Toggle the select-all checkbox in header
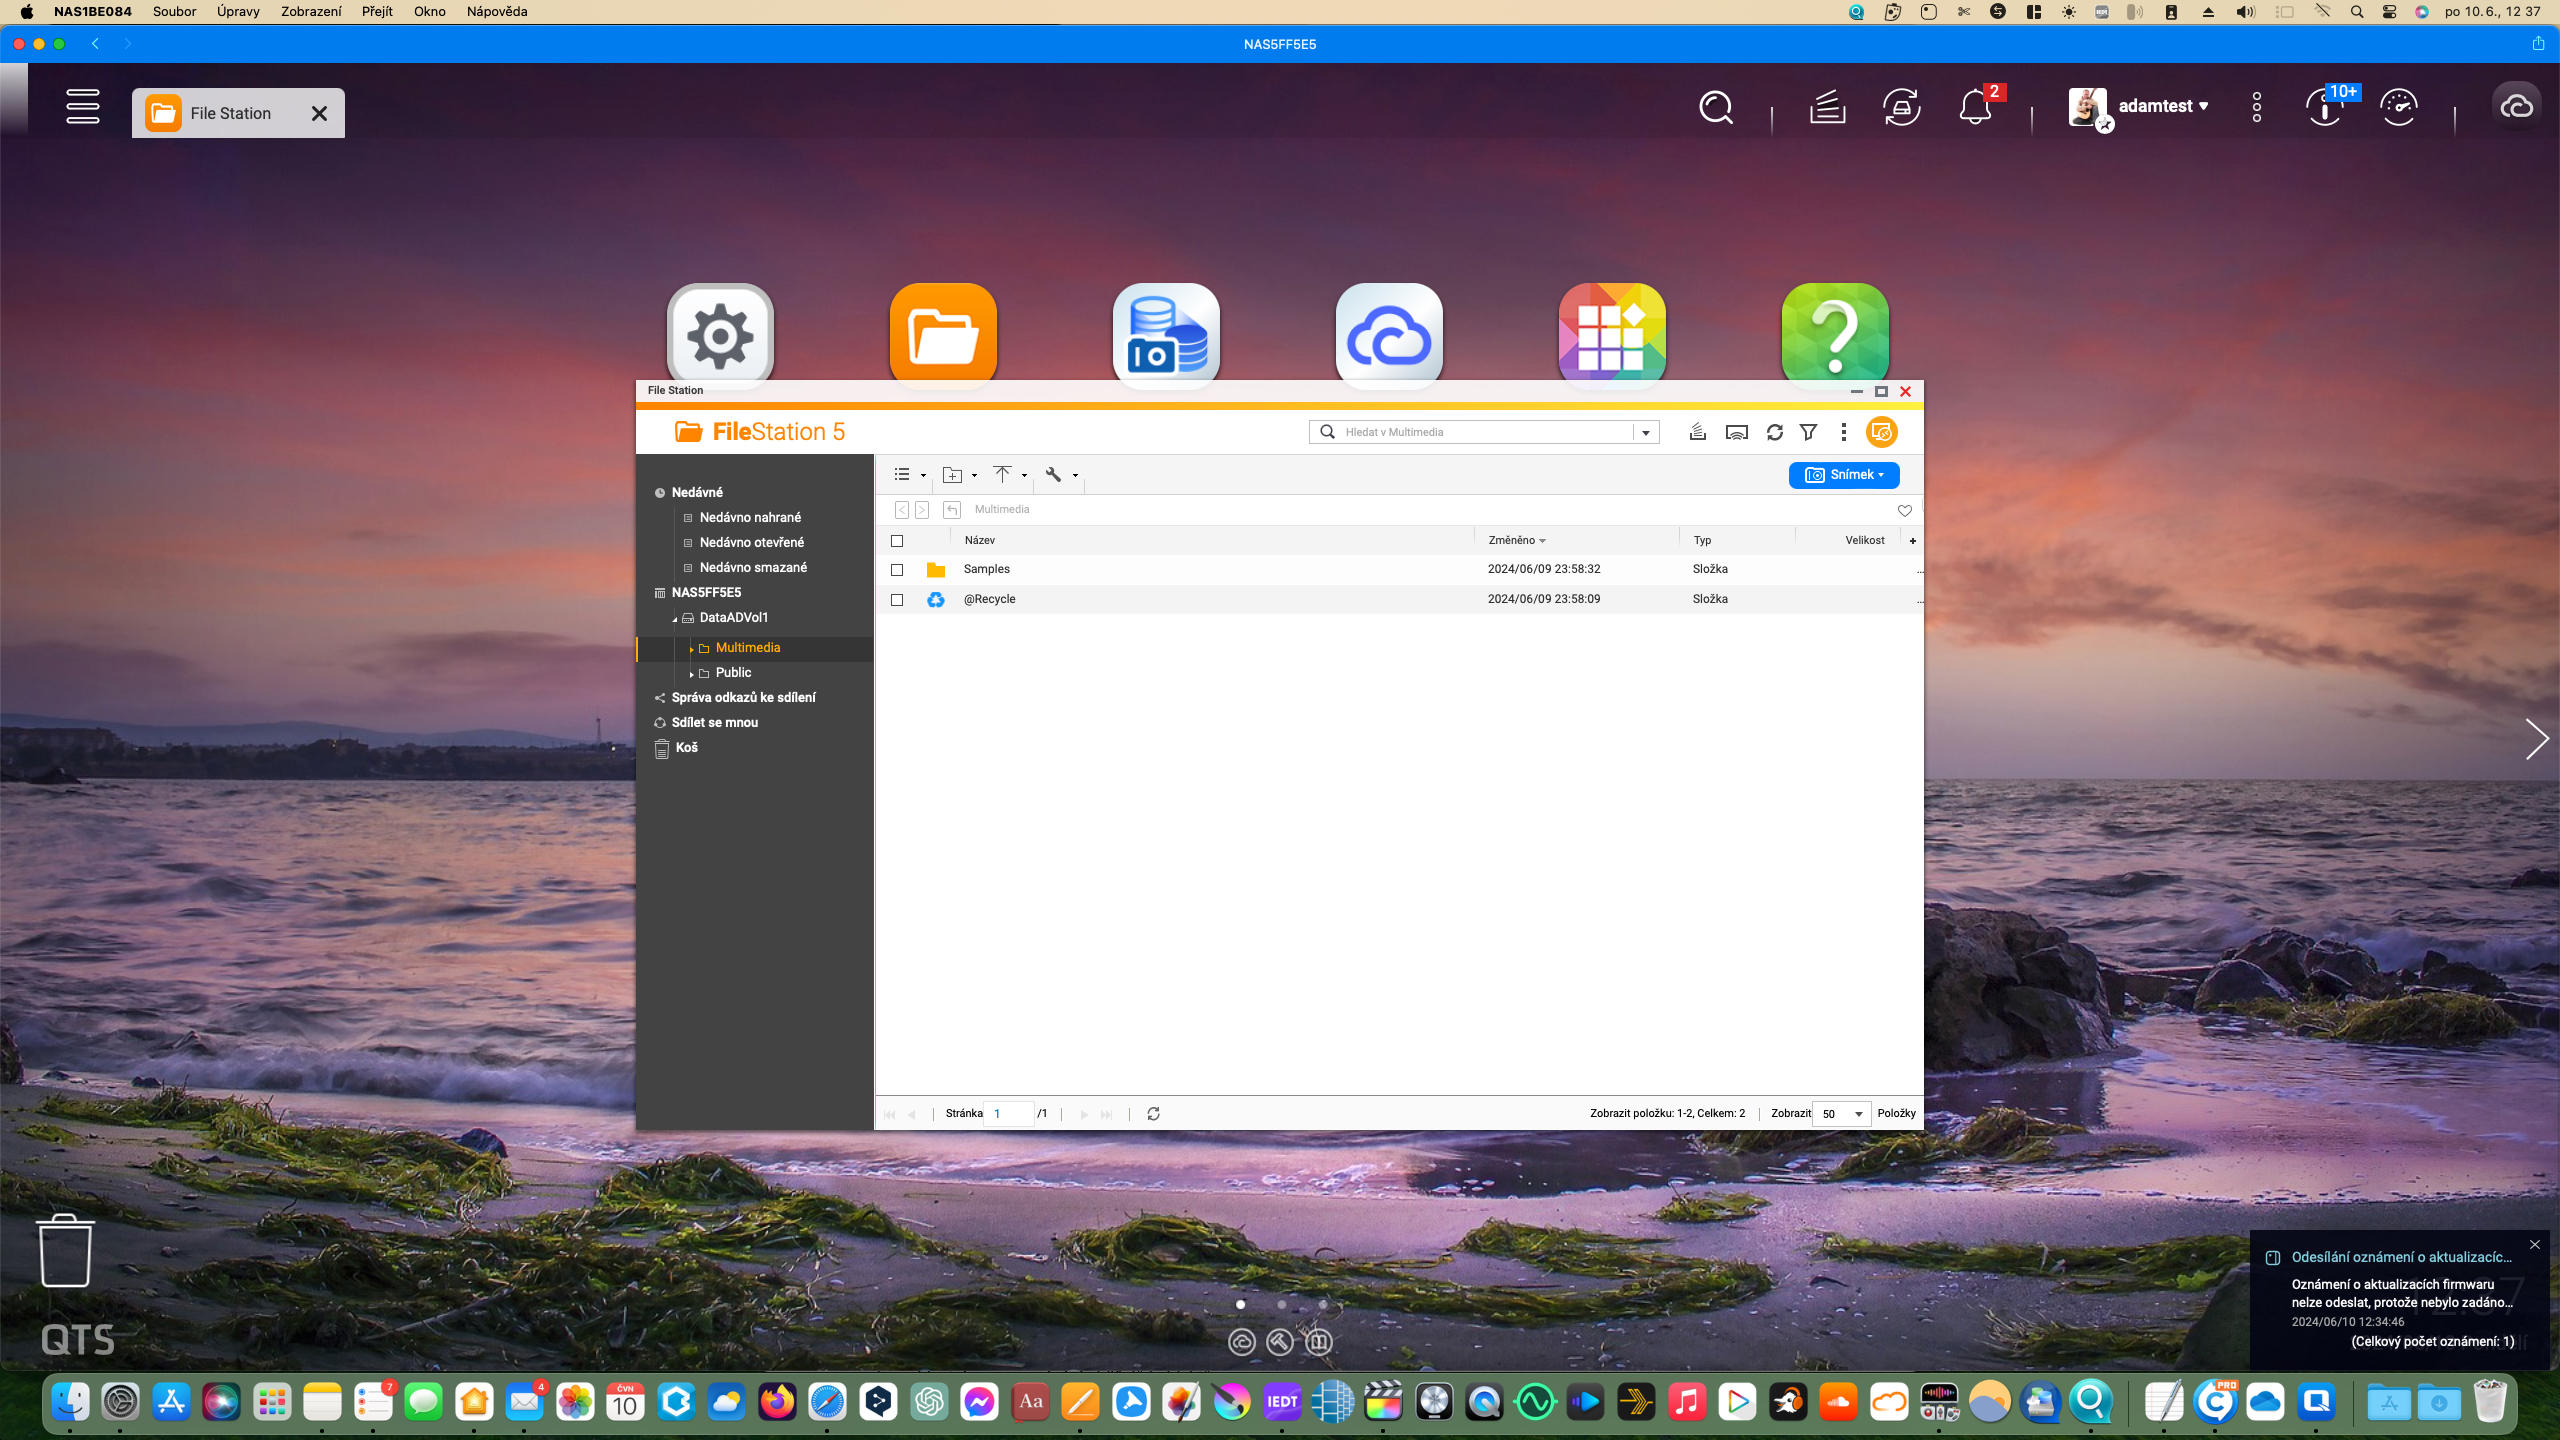This screenshot has width=2560, height=1440. [x=897, y=541]
